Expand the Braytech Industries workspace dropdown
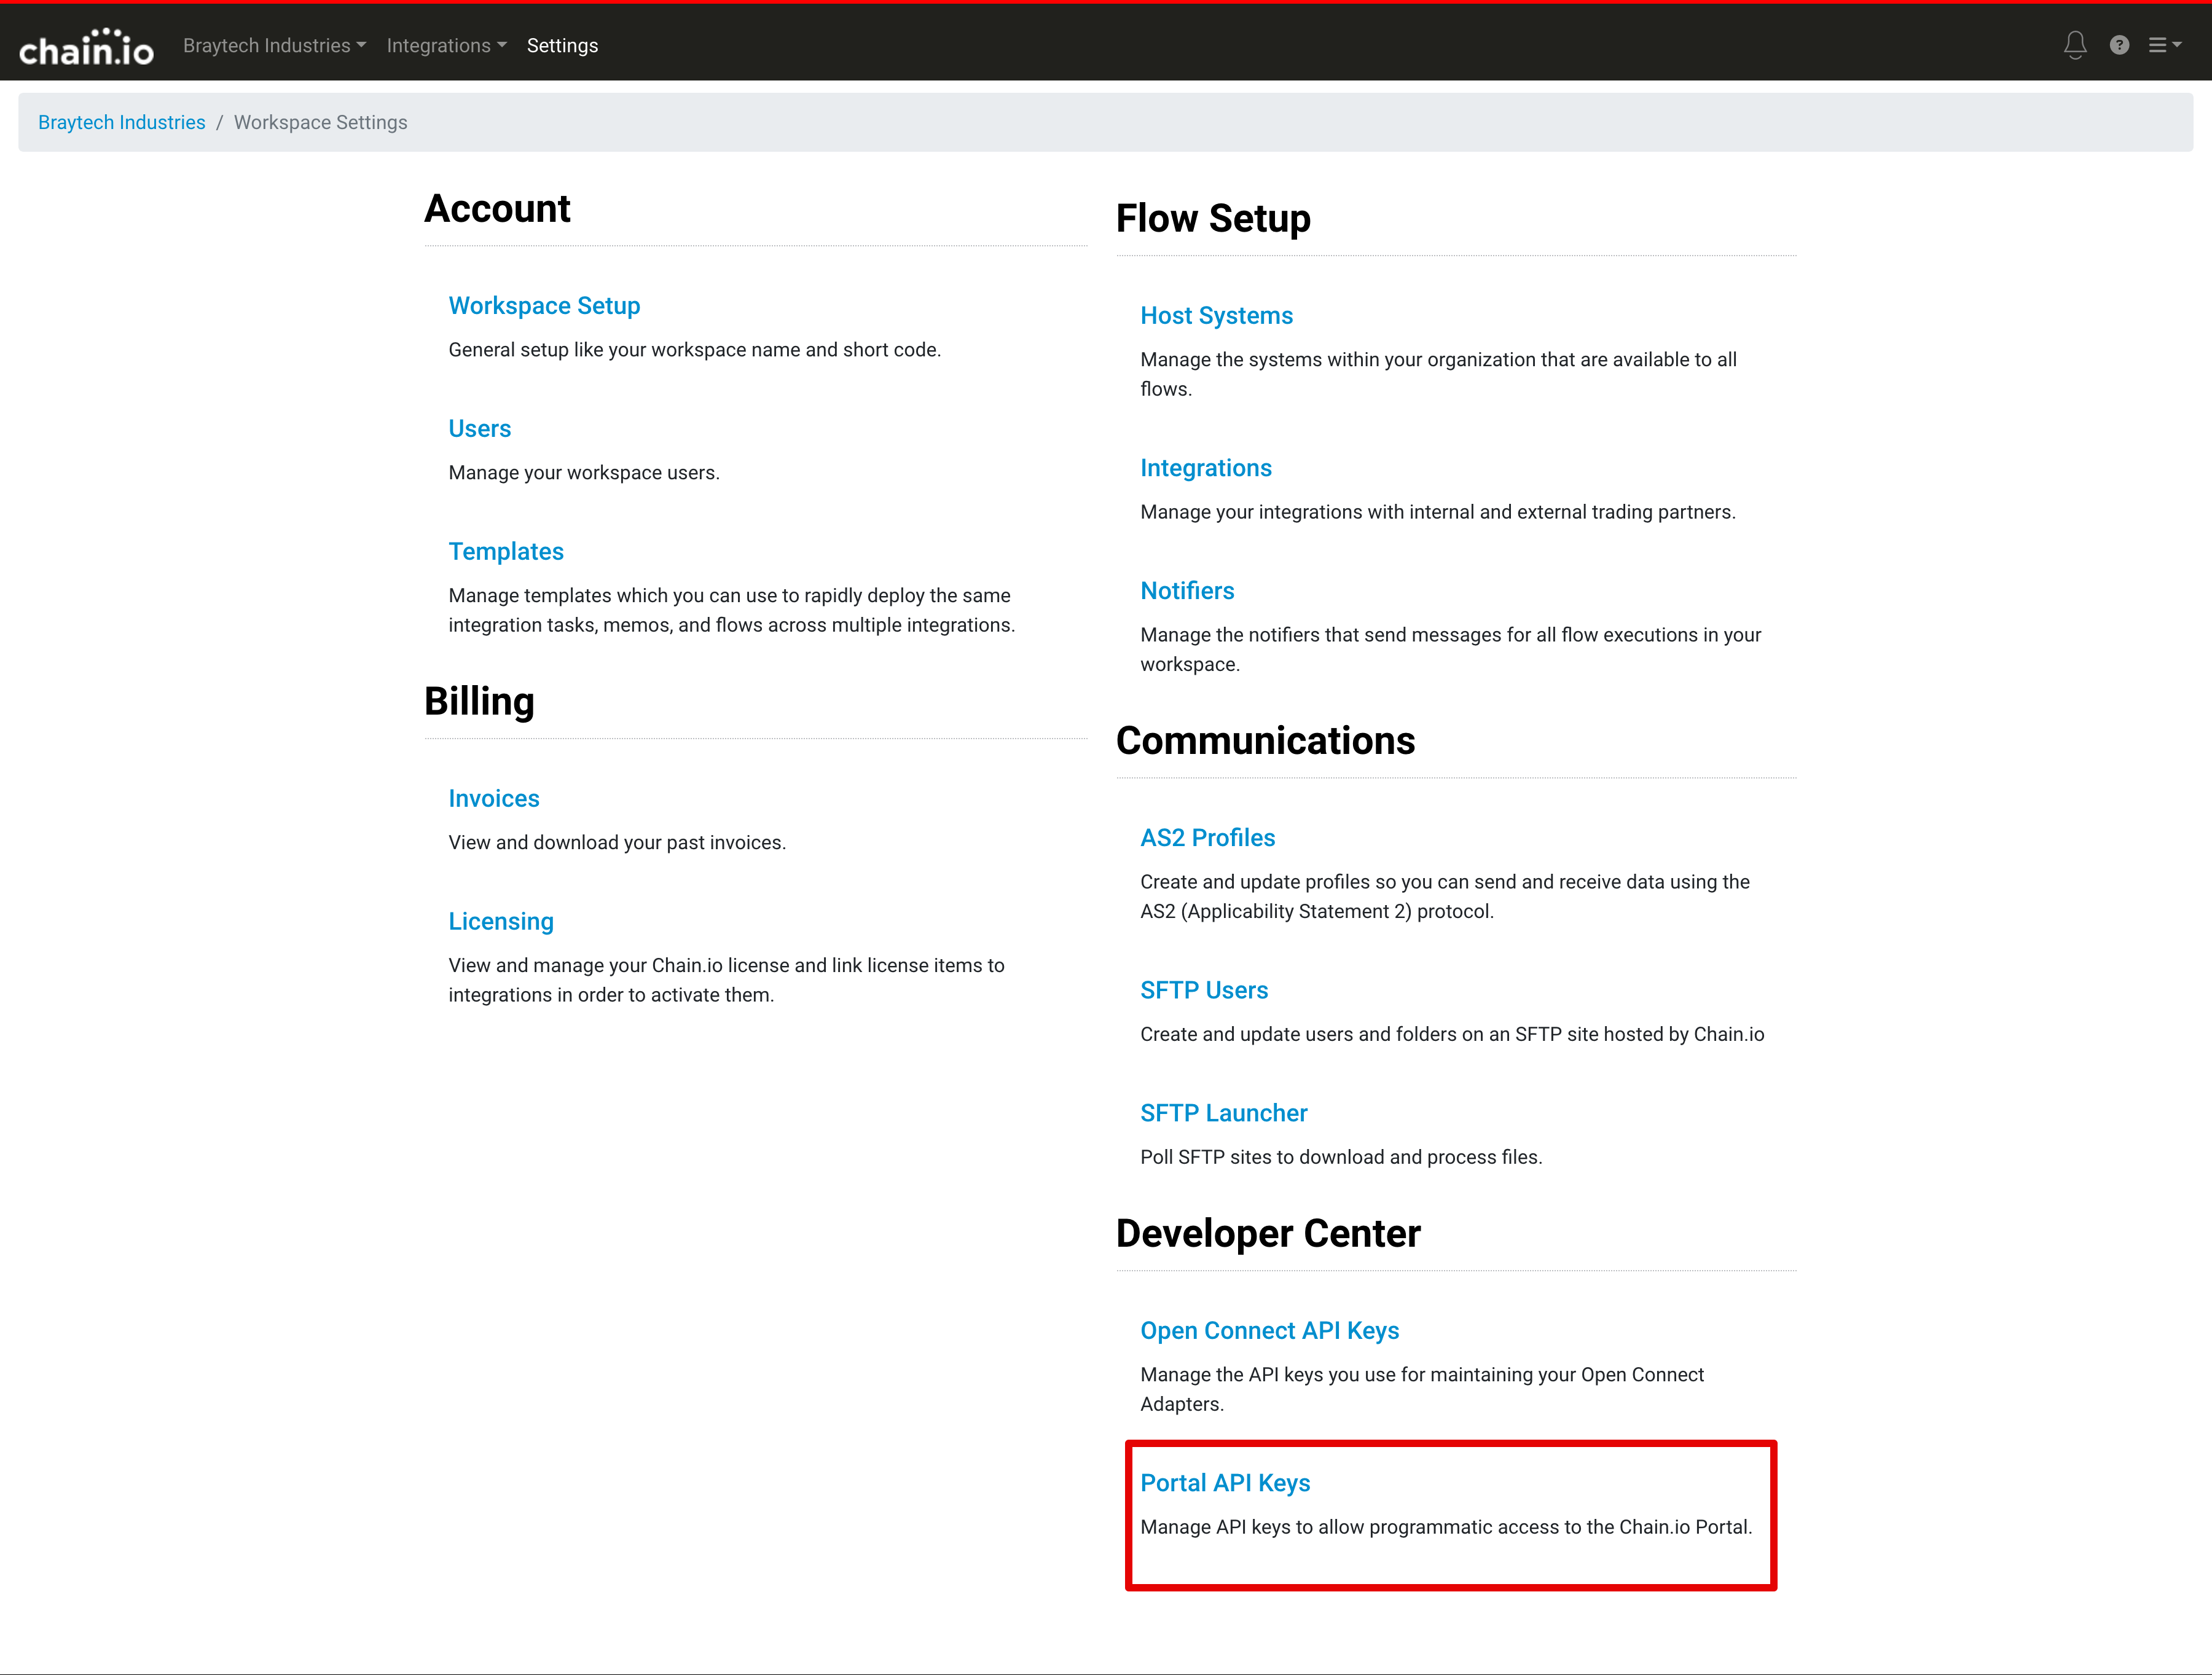The image size is (2212, 1675). click(x=274, y=46)
